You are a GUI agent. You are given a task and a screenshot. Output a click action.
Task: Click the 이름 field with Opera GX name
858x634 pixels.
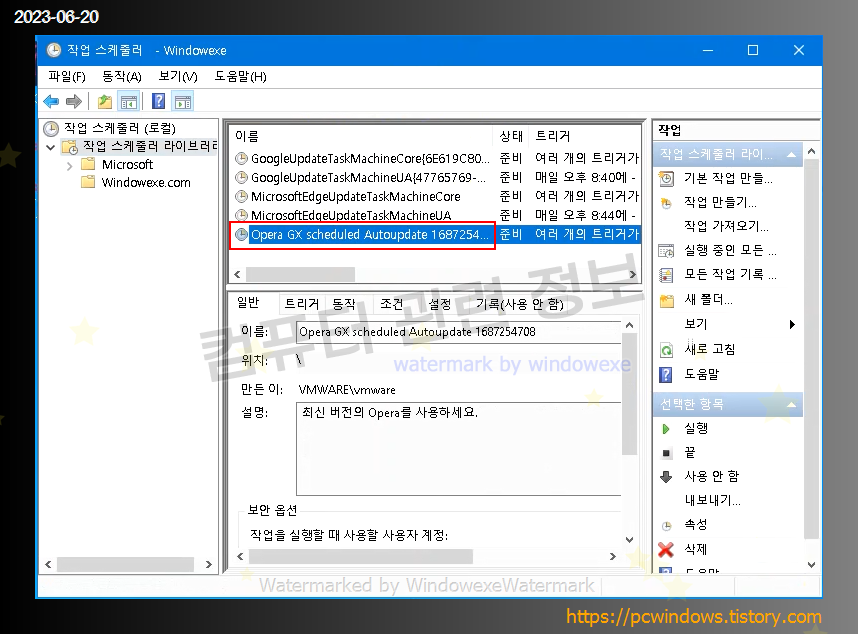coord(459,332)
